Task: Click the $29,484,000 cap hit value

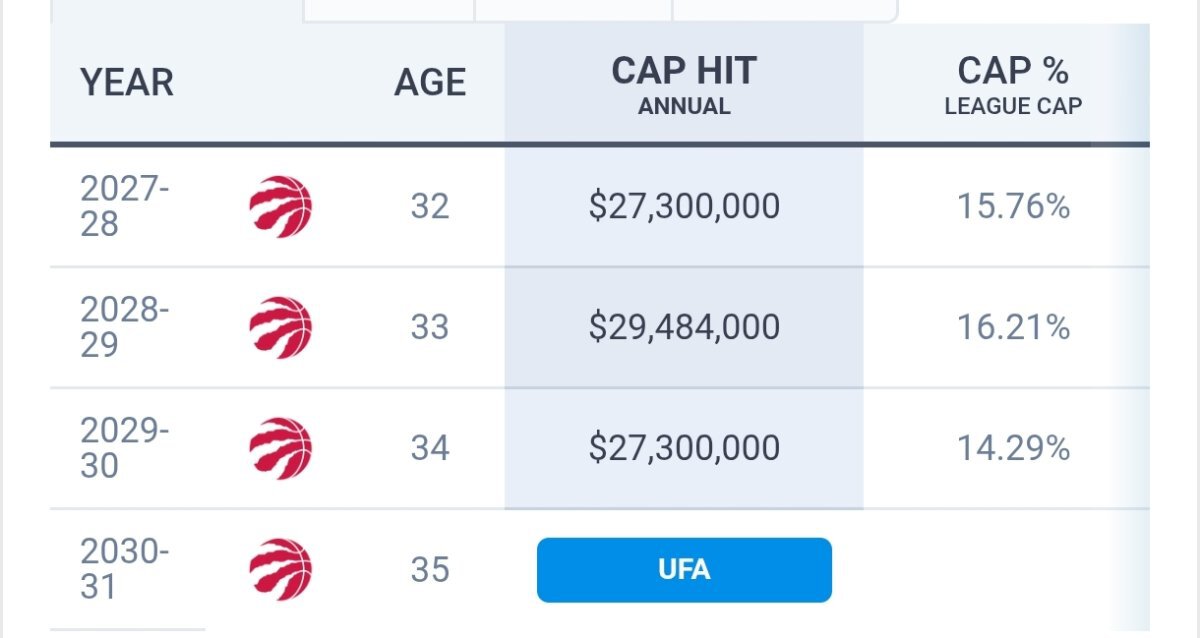Action: coord(684,328)
